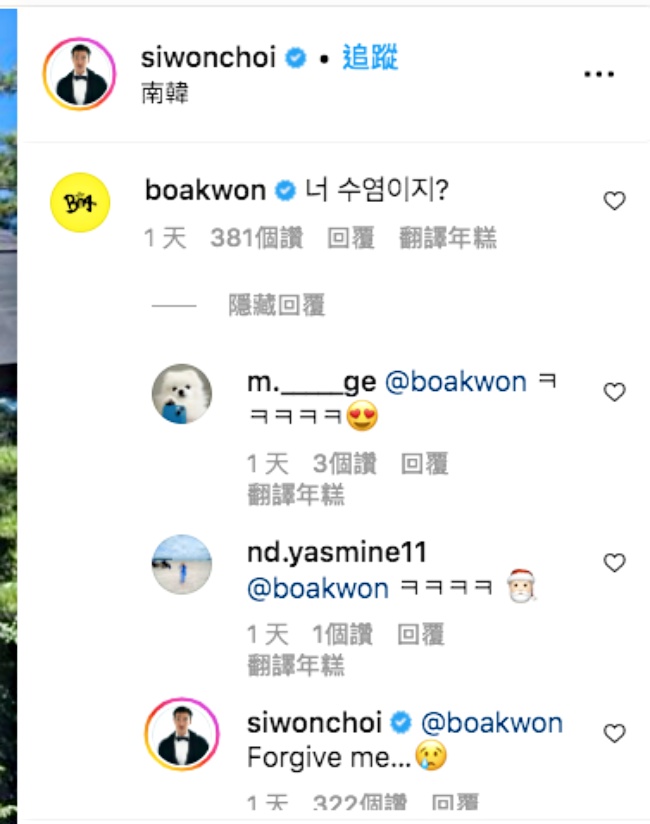
Task: Like m.____ge's reply heart icon
Action: [x=614, y=392]
